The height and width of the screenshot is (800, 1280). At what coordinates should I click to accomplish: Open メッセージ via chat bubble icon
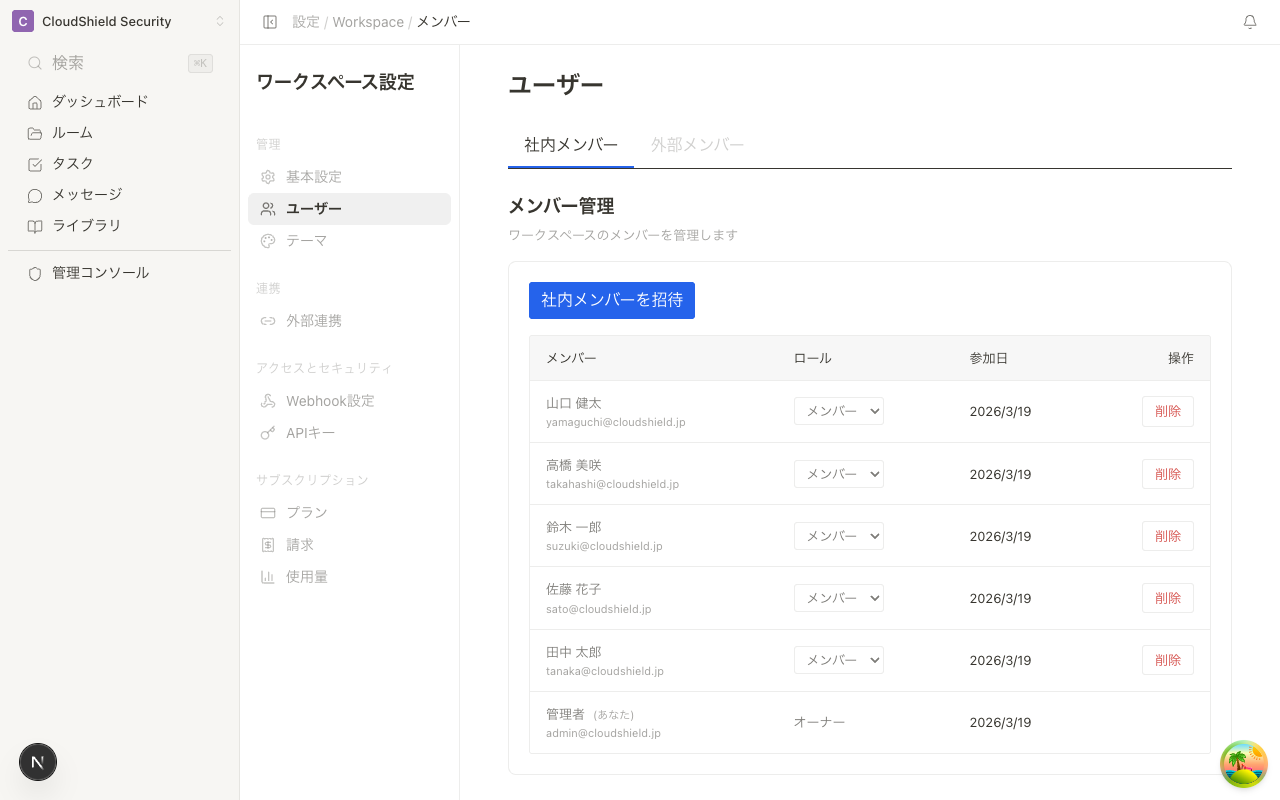[x=35, y=195]
